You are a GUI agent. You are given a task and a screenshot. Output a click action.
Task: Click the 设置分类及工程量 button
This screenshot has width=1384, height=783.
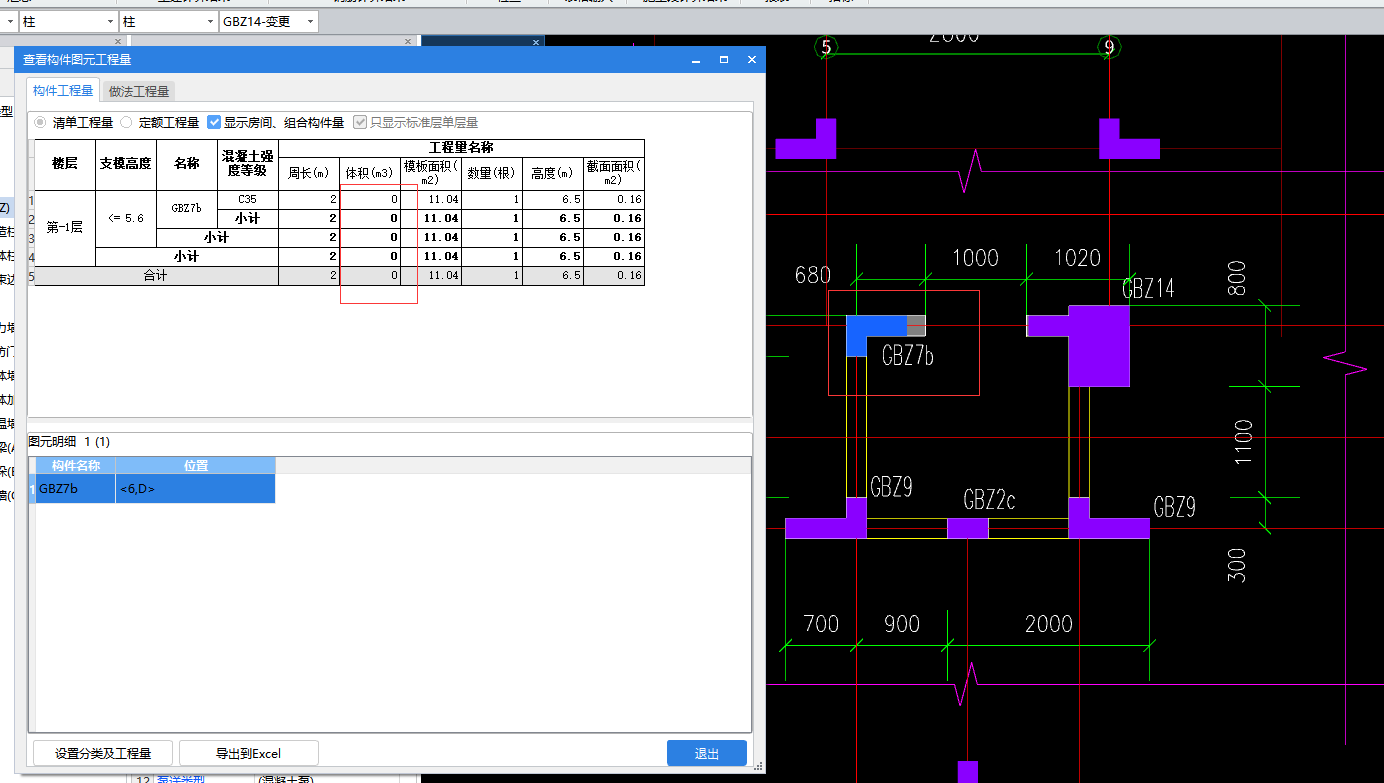pos(103,753)
